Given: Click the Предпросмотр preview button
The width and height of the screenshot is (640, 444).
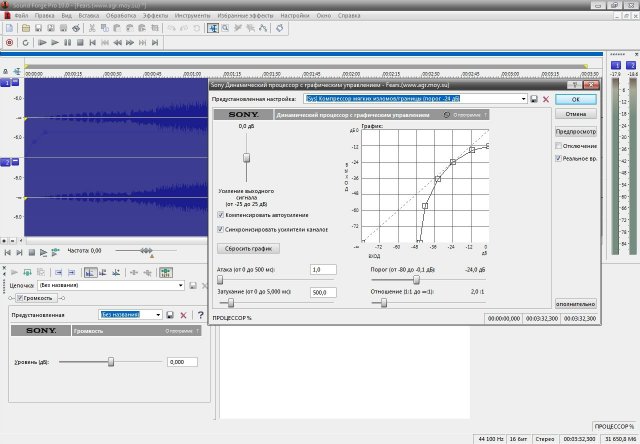Looking at the screenshot, I should coord(575,131).
